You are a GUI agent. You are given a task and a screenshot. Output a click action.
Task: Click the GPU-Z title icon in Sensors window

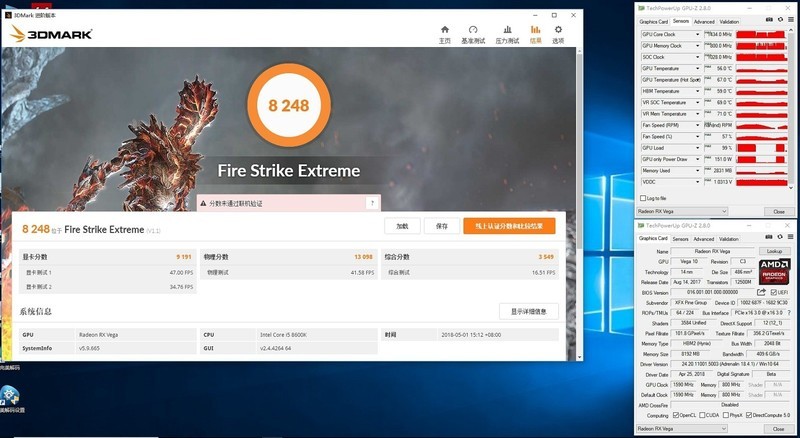(642, 8)
